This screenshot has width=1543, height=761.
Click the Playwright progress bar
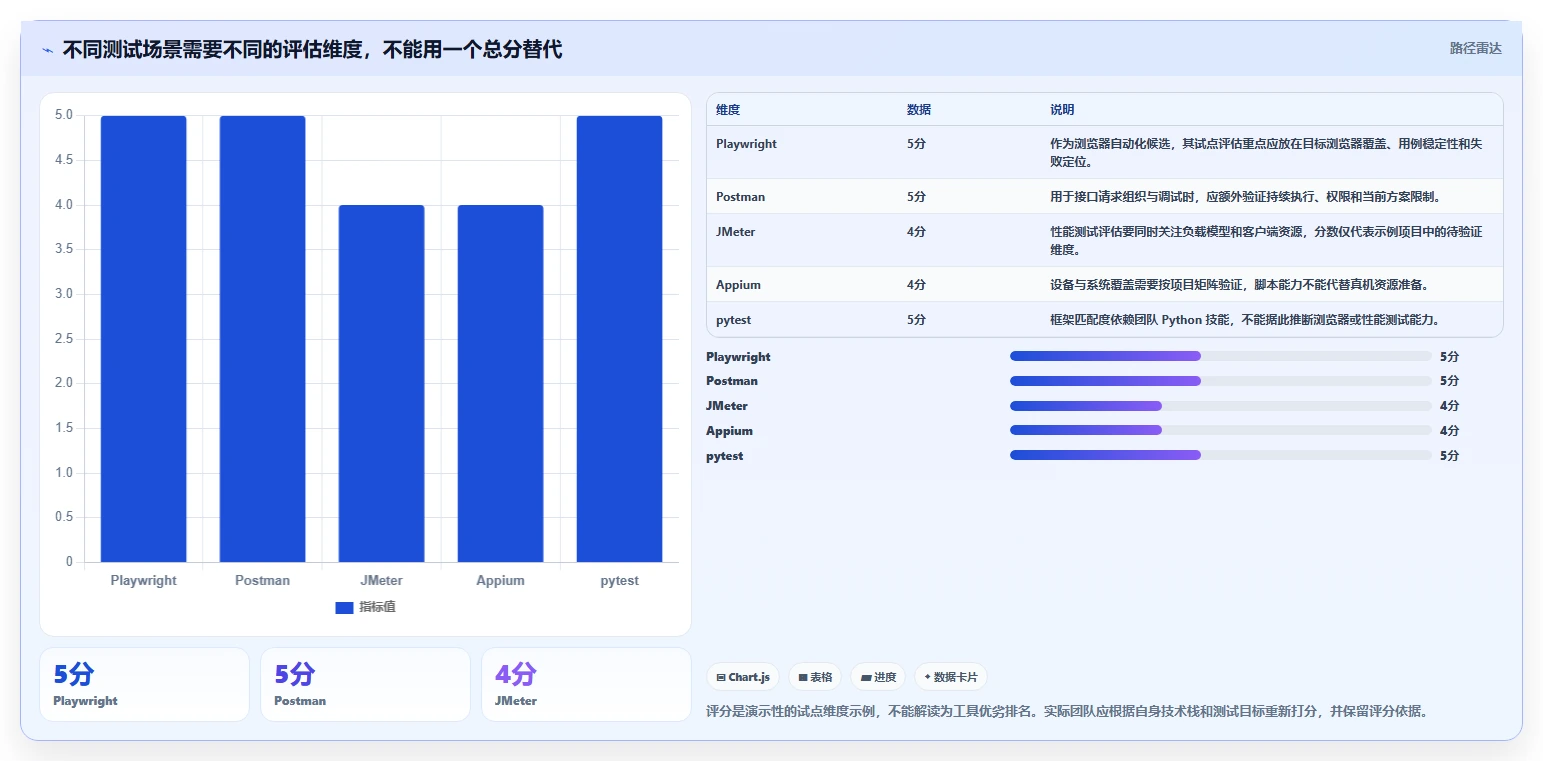coord(1221,356)
